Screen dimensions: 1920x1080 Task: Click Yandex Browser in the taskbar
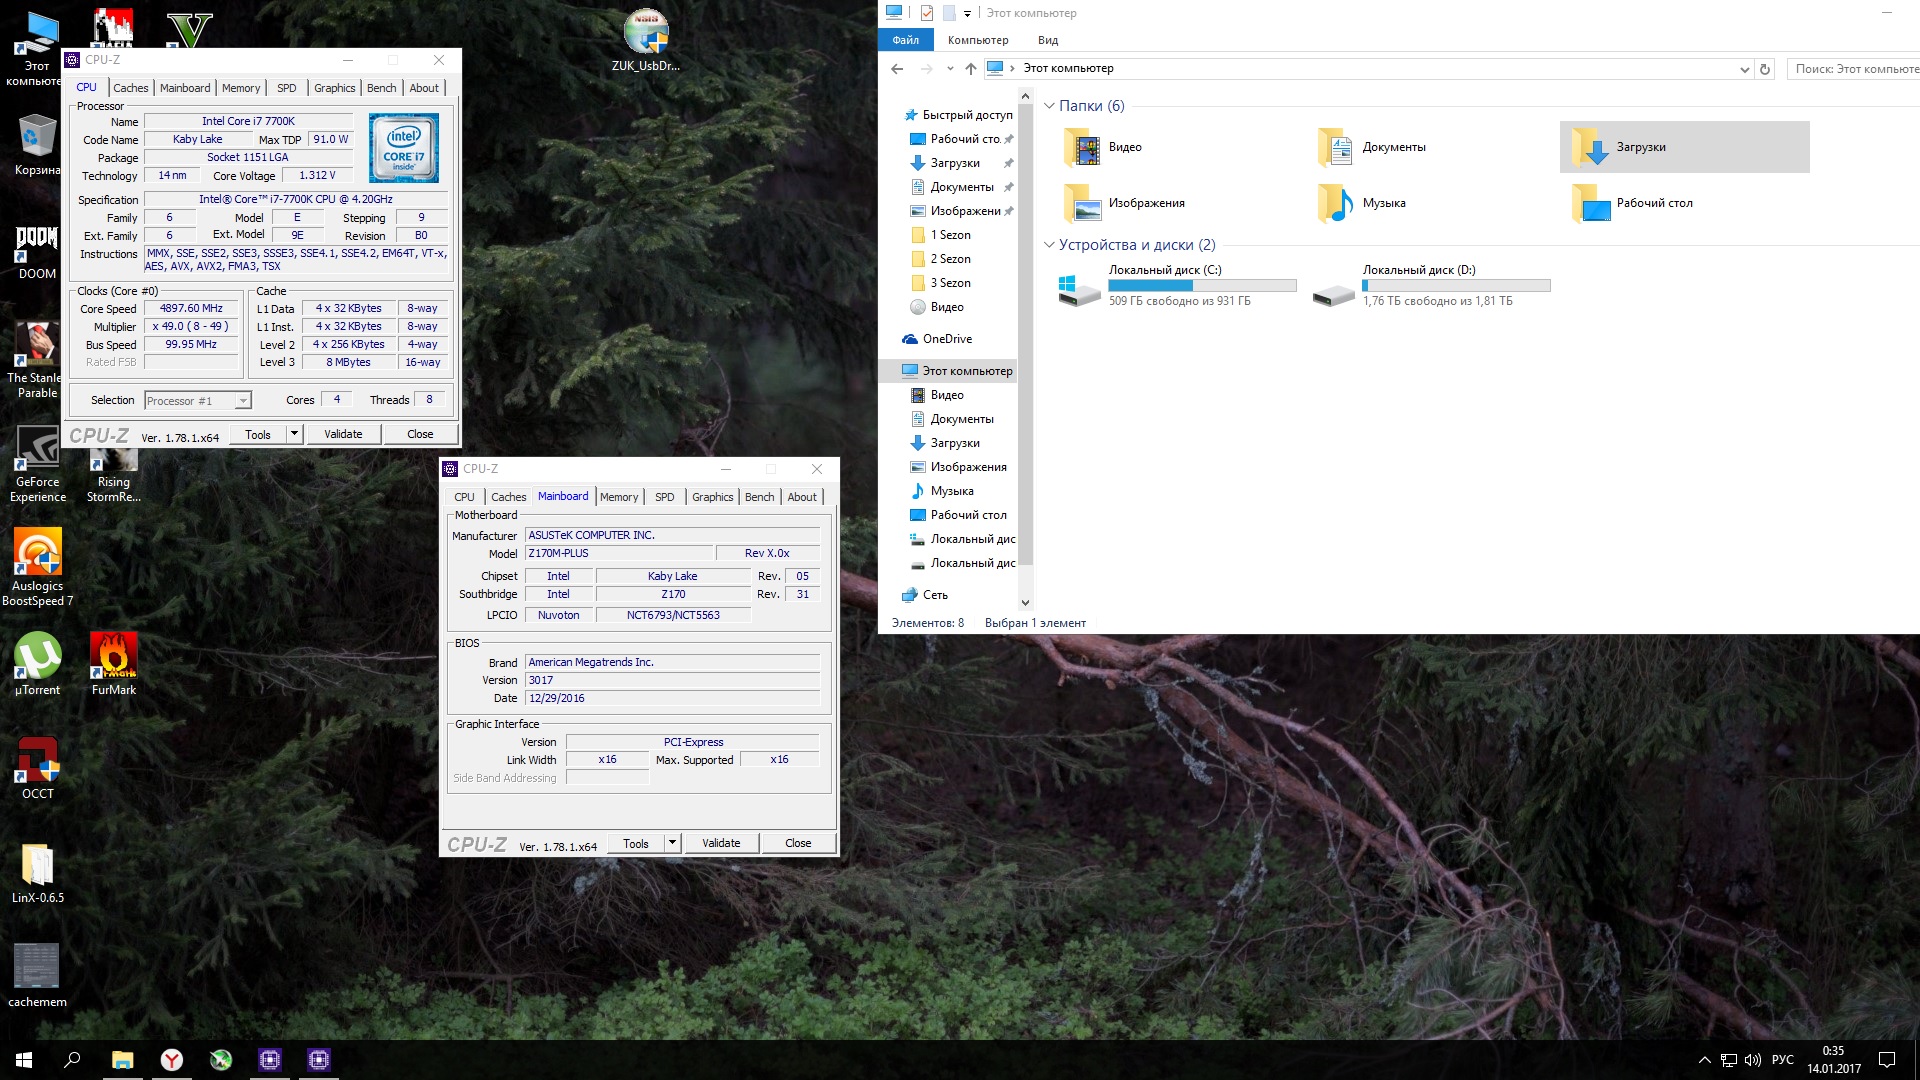pos(172,1060)
